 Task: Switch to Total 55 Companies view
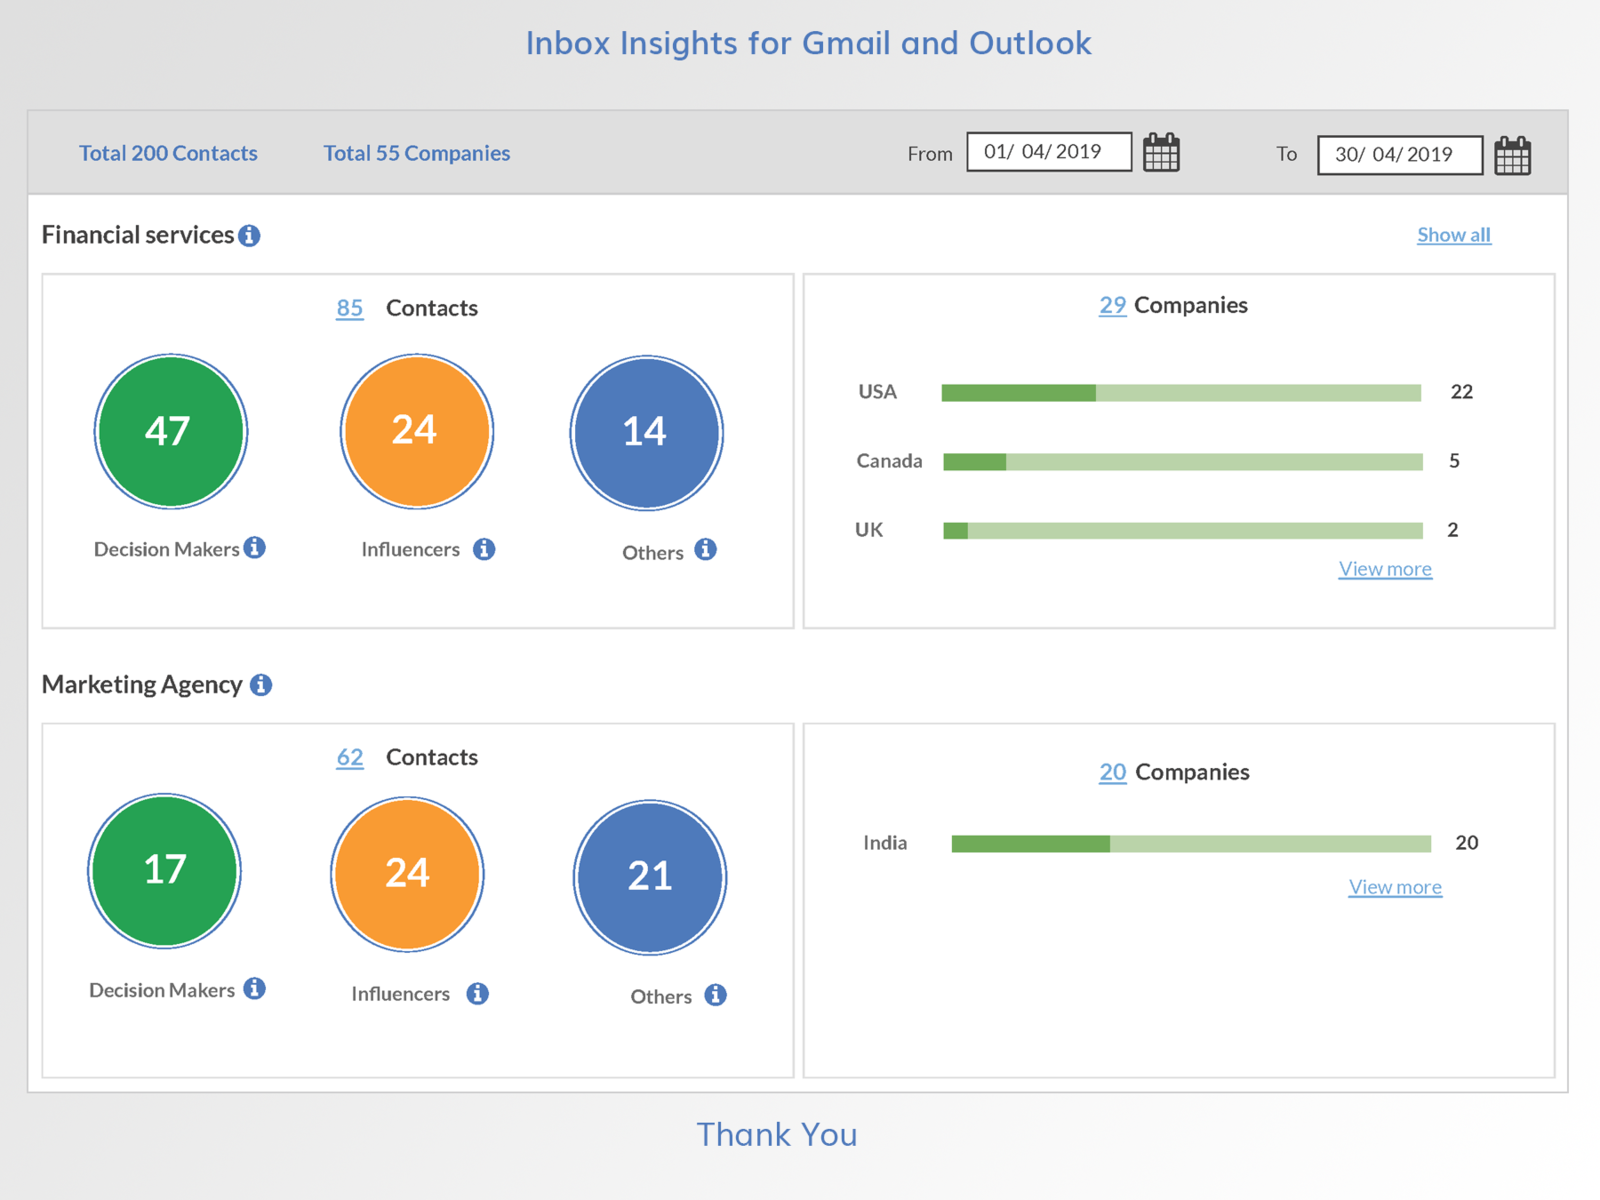coord(416,153)
